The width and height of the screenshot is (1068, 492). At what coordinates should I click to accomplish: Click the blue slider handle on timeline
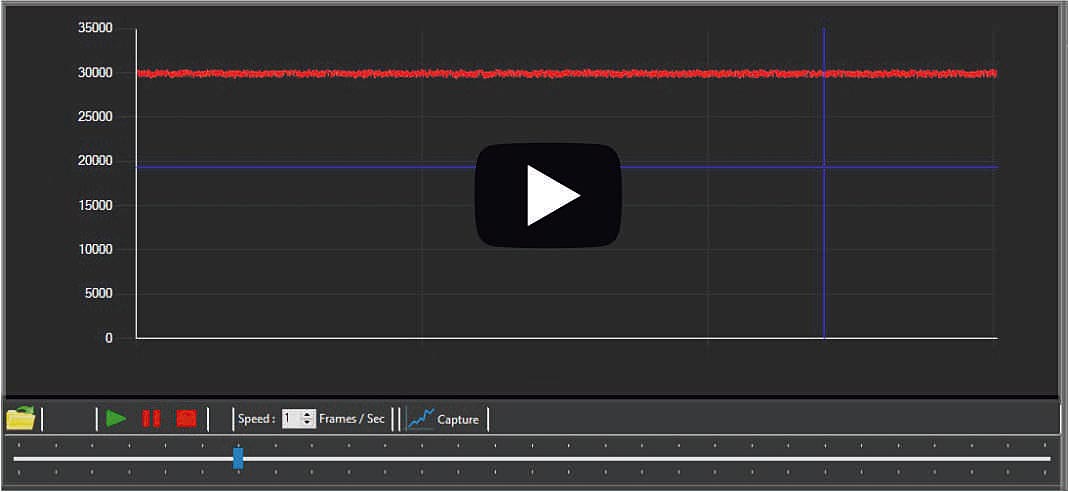tap(238, 458)
